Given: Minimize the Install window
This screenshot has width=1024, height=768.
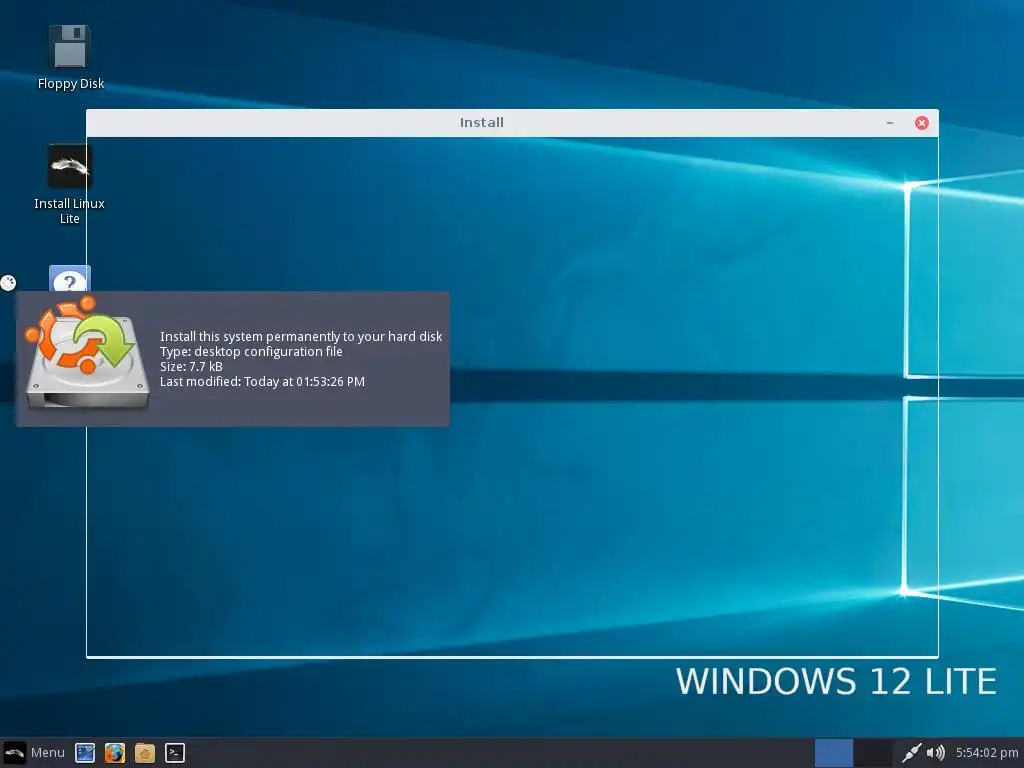Looking at the screenshot, I should [889, 123].
